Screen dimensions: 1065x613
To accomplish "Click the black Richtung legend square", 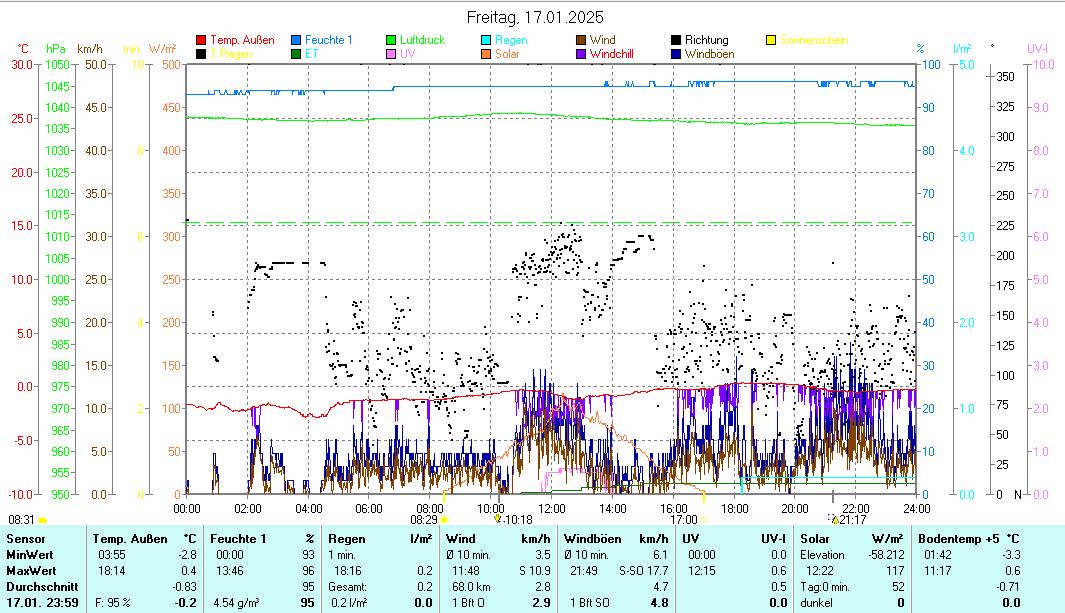I will [x=677, y=40].
